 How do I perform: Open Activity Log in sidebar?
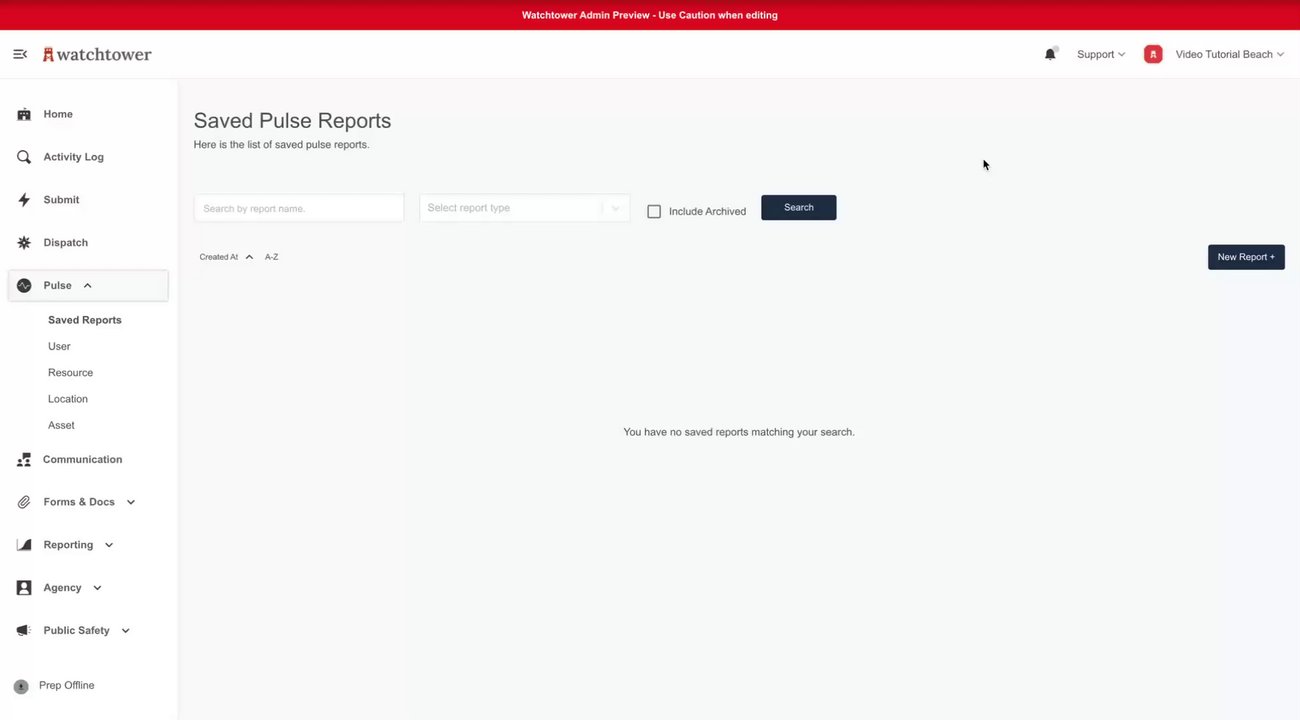click(x=73, y=157)
